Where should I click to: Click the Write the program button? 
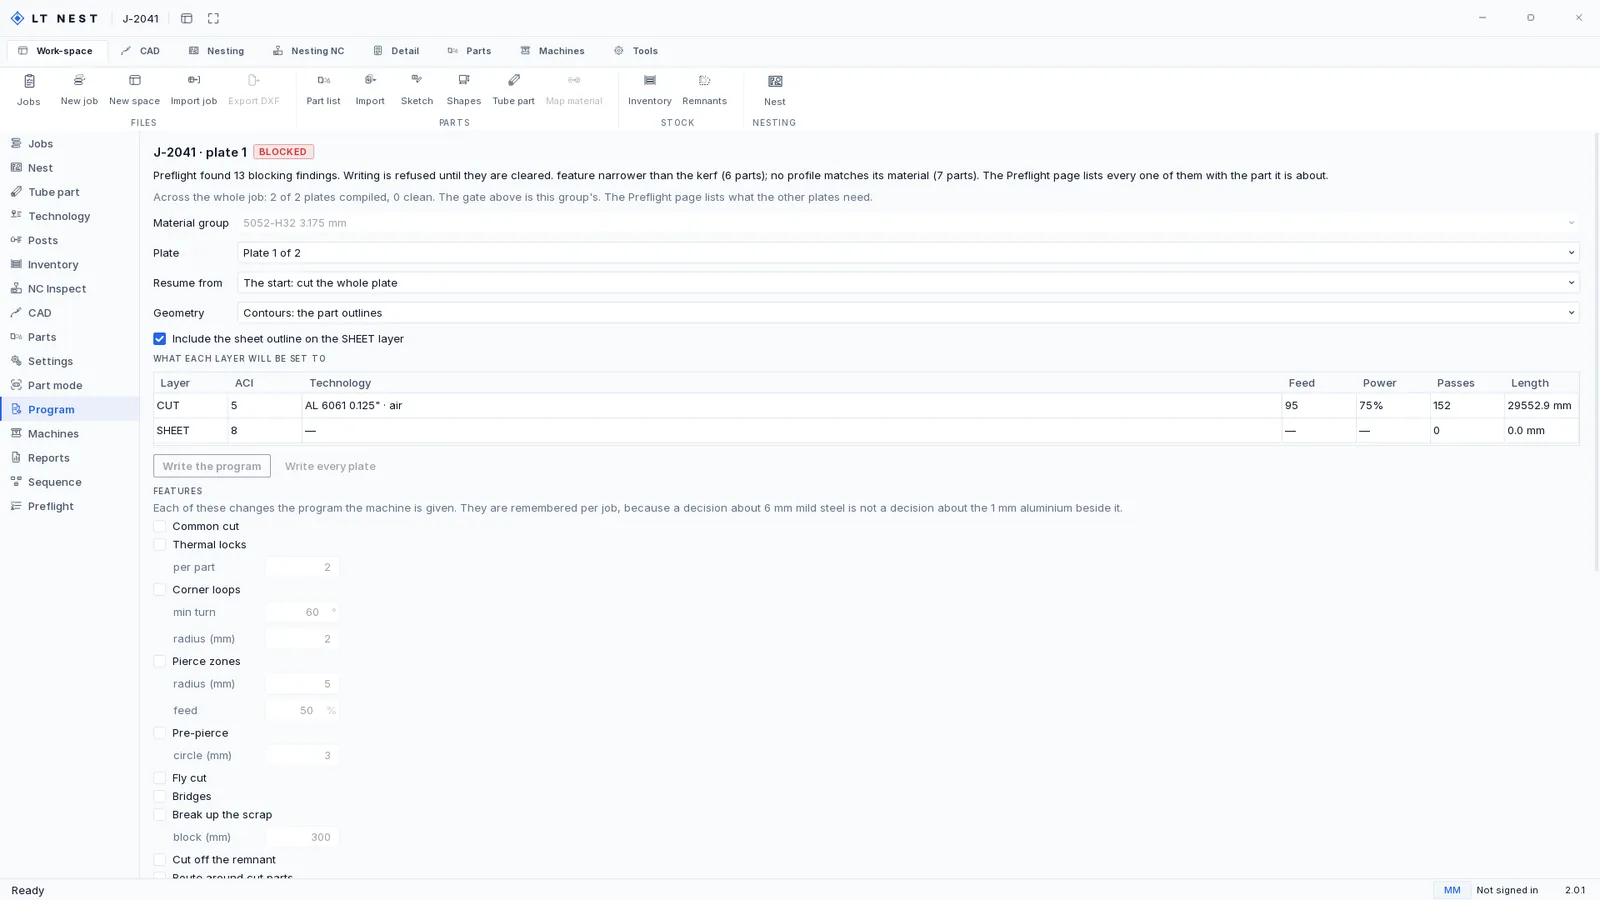click(212, 466)
